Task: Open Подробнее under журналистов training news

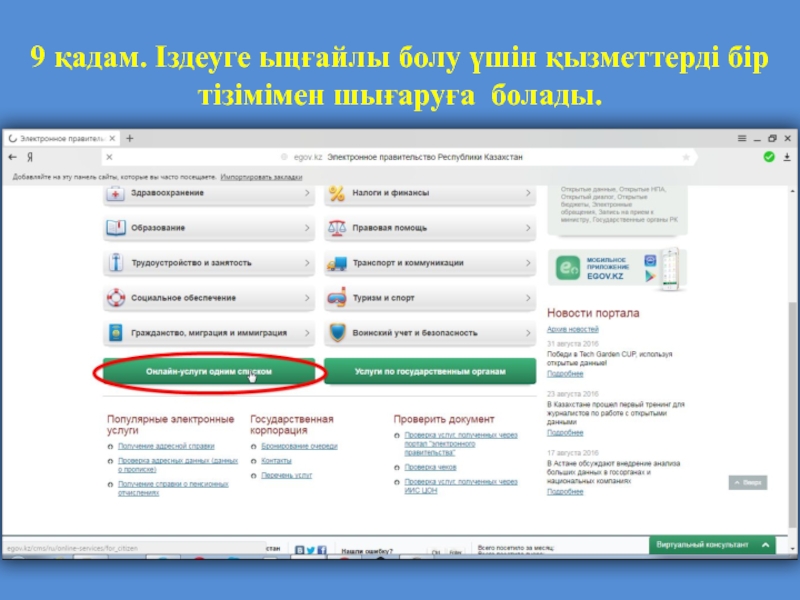Action: (565, 433)
